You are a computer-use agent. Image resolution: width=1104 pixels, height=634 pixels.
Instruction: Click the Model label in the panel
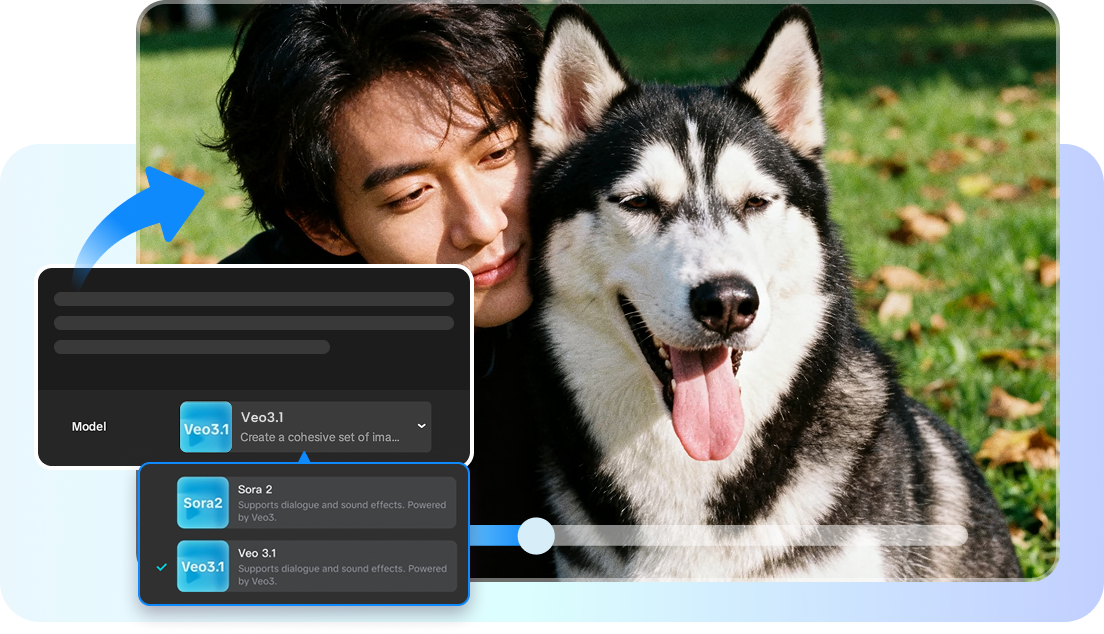pyautogui.click(x=88, y=426)
